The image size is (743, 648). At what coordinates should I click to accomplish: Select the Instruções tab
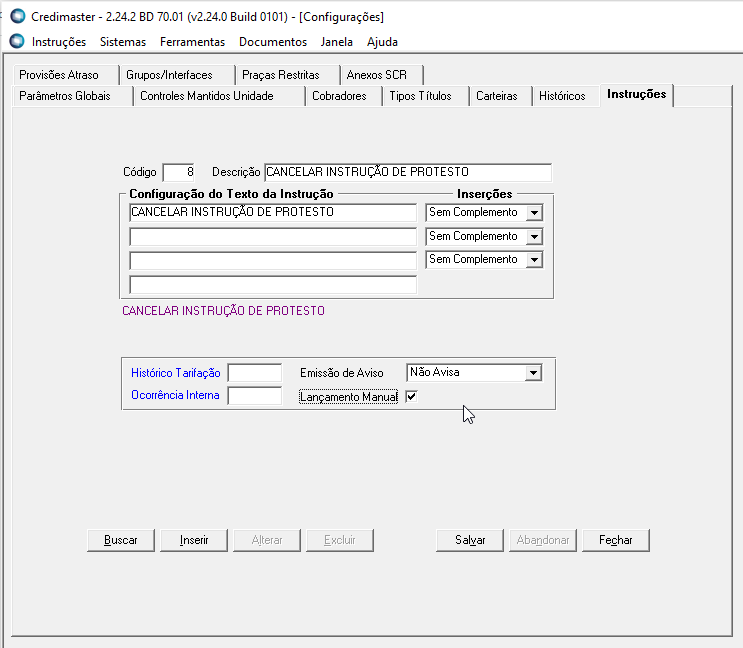(x=636, y=95)
